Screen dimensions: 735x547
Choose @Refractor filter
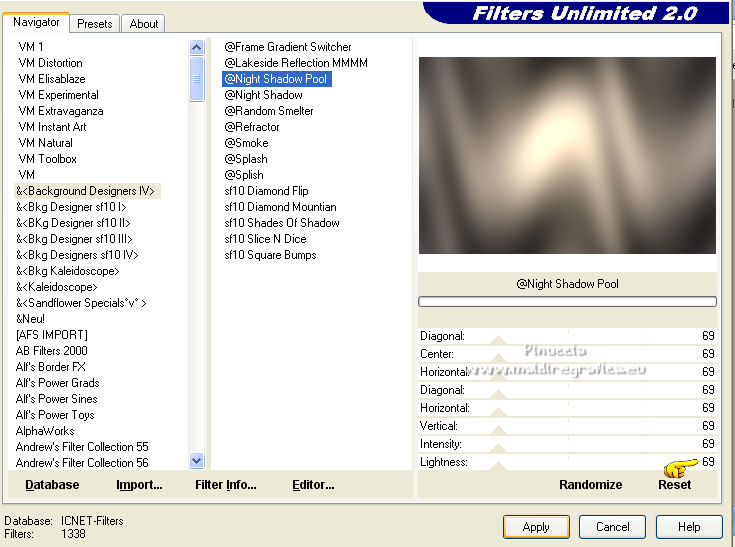252,127
